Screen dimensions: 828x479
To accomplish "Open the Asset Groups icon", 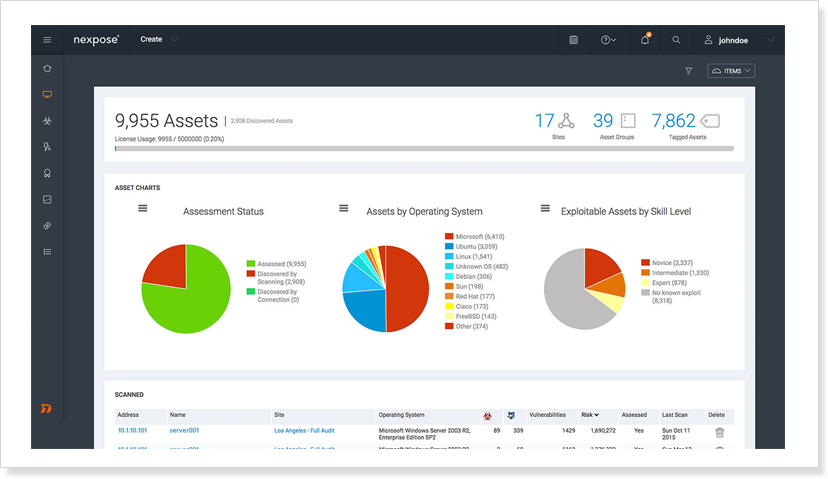I will tap(628, 121).
